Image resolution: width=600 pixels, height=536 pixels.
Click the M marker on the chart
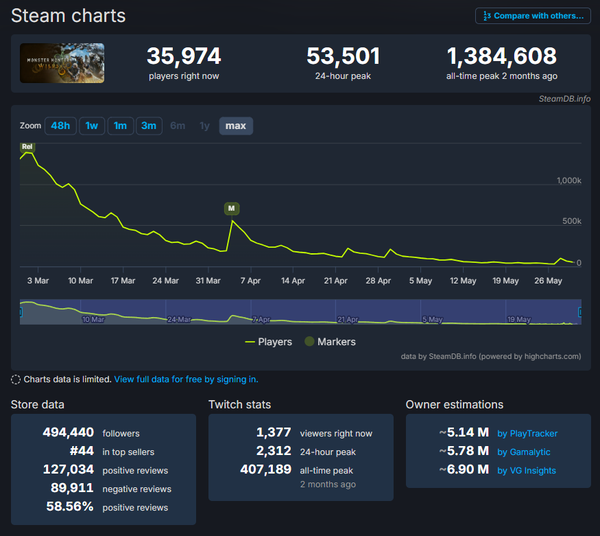pos(232,209)
